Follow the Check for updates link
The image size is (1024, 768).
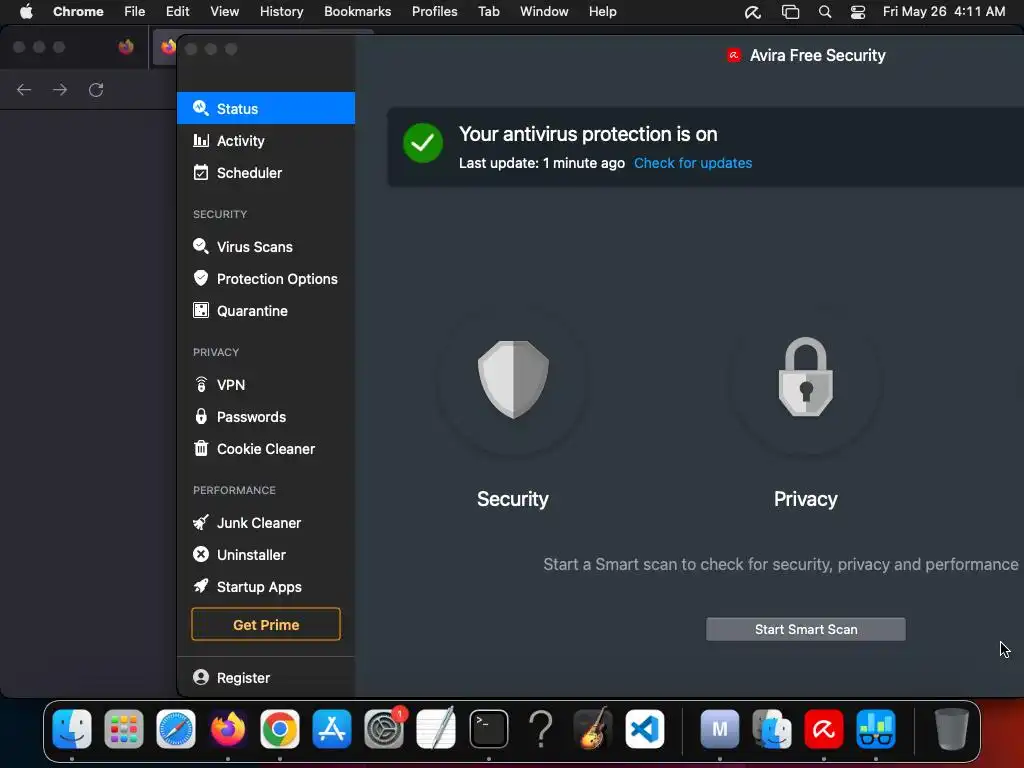693,163
